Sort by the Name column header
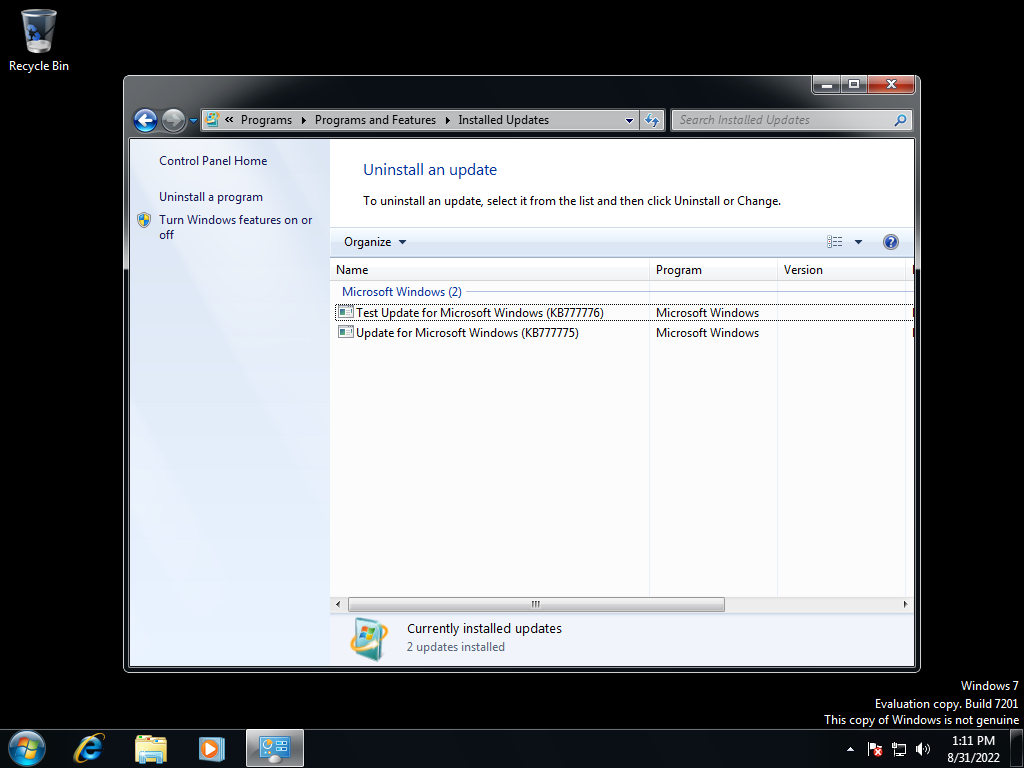Viewport: 1024px width, 768px height. [490, 270]
